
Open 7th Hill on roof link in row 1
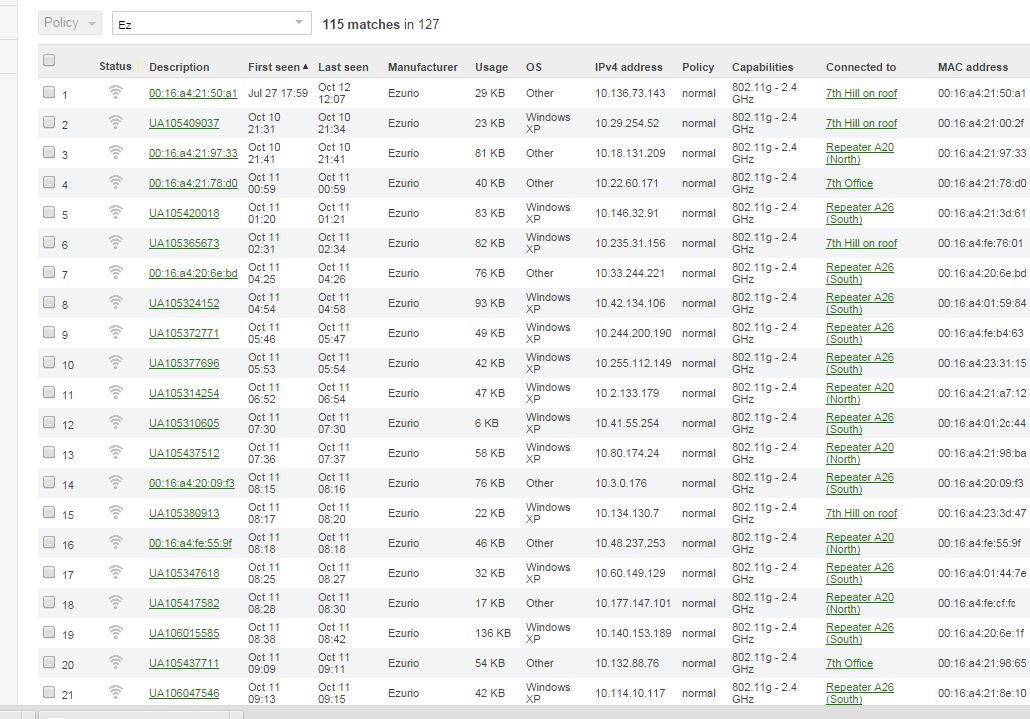pos(861,93)
